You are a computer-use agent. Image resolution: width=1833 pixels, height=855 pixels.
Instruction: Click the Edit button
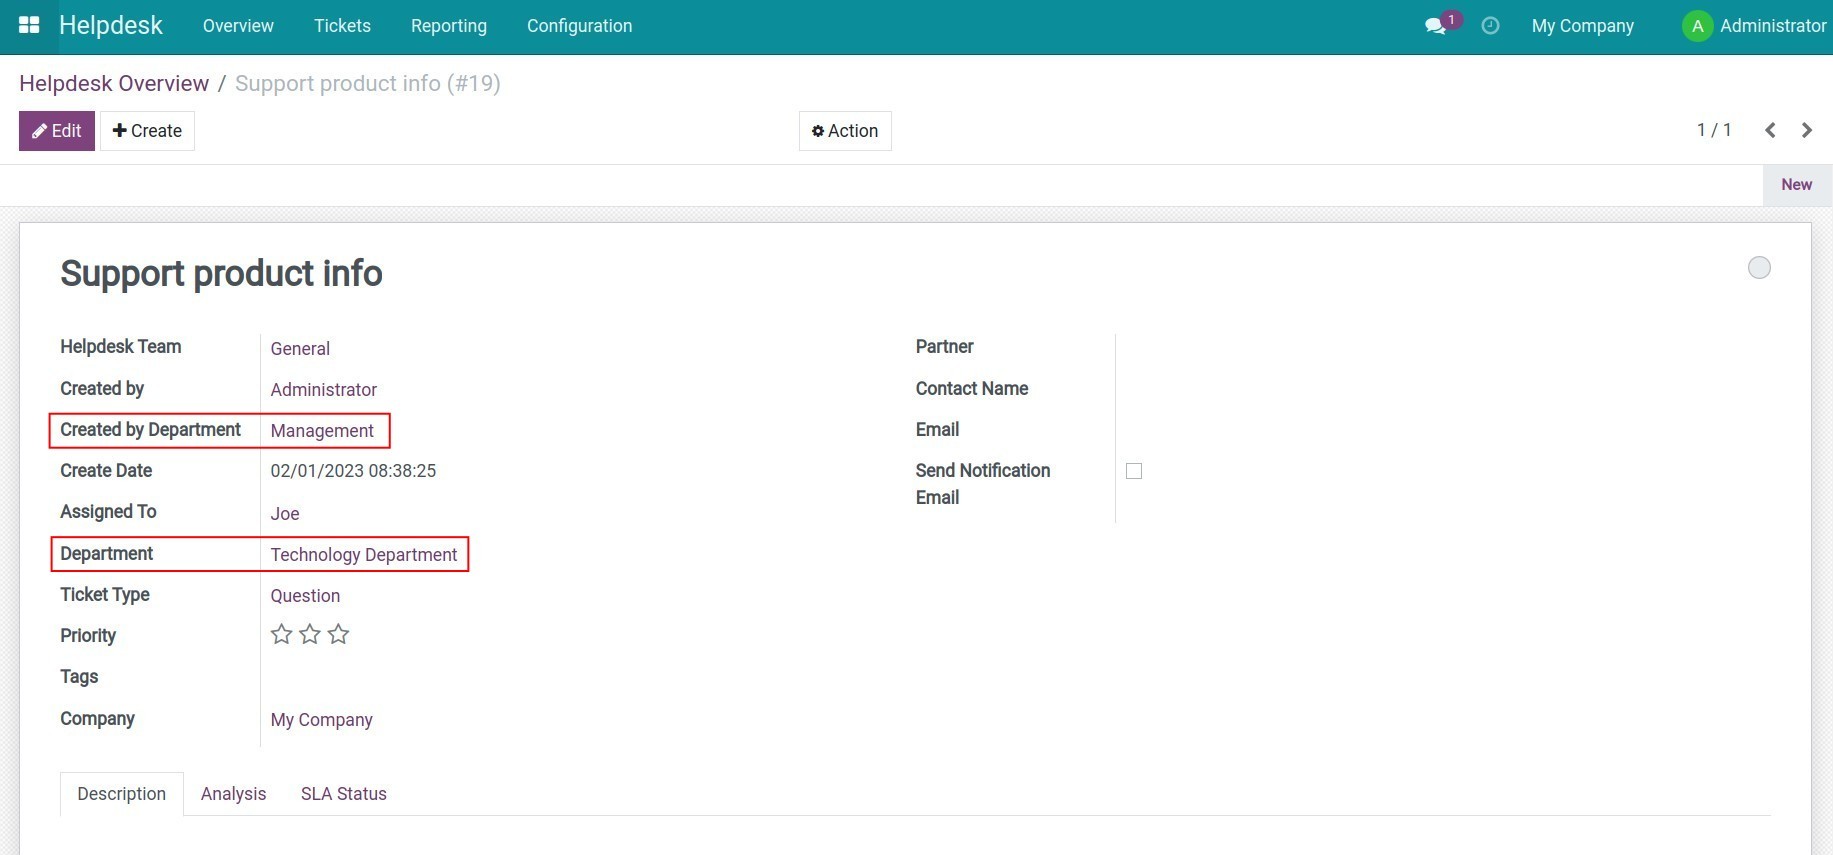click(x=57, y=131)
